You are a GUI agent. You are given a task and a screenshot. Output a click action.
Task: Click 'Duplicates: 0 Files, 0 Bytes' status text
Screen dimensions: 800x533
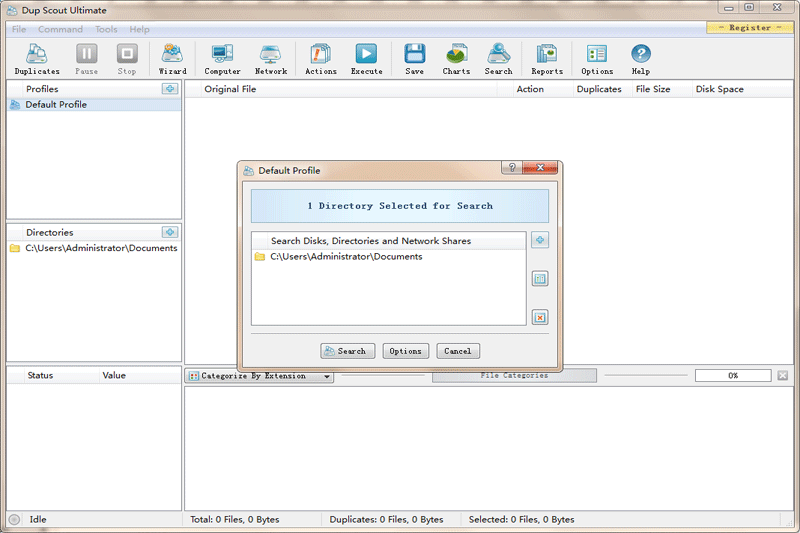(386, 519)
